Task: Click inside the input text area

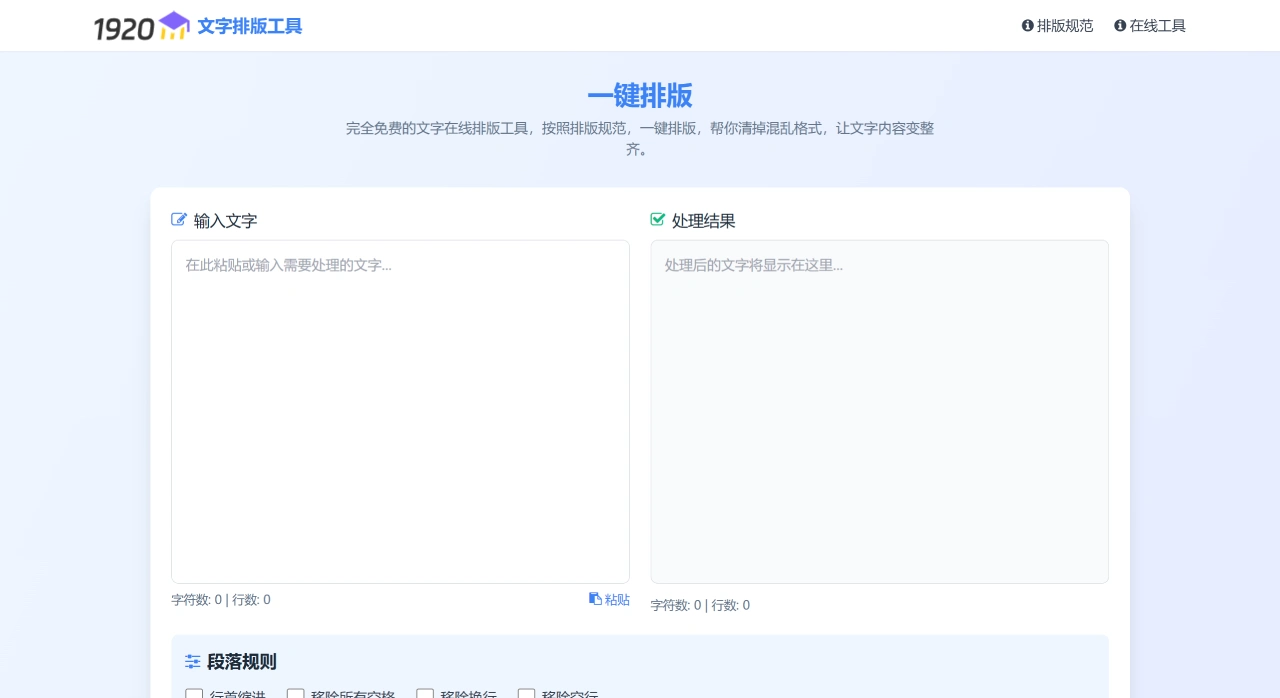Action: (x=400, y=410)
